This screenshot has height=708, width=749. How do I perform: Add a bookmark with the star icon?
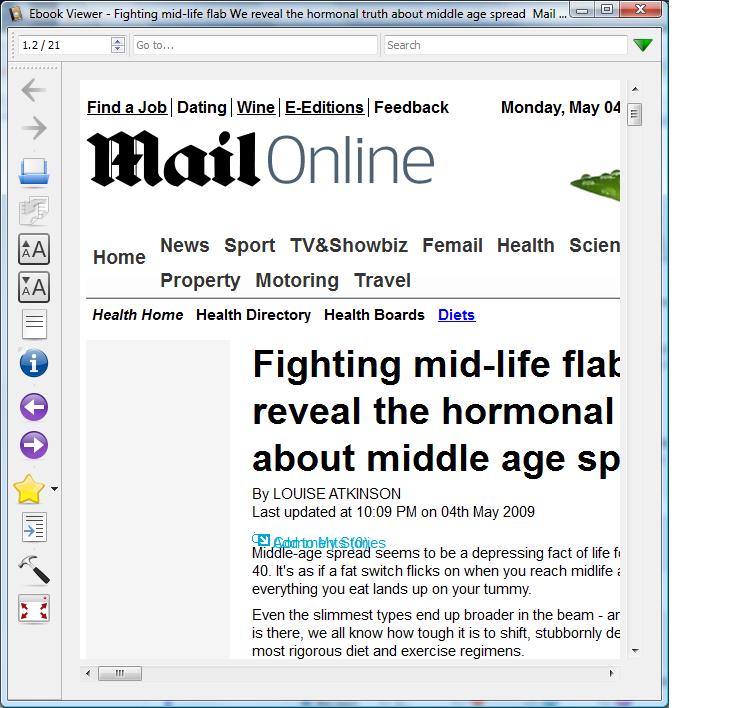pos(29,489)
